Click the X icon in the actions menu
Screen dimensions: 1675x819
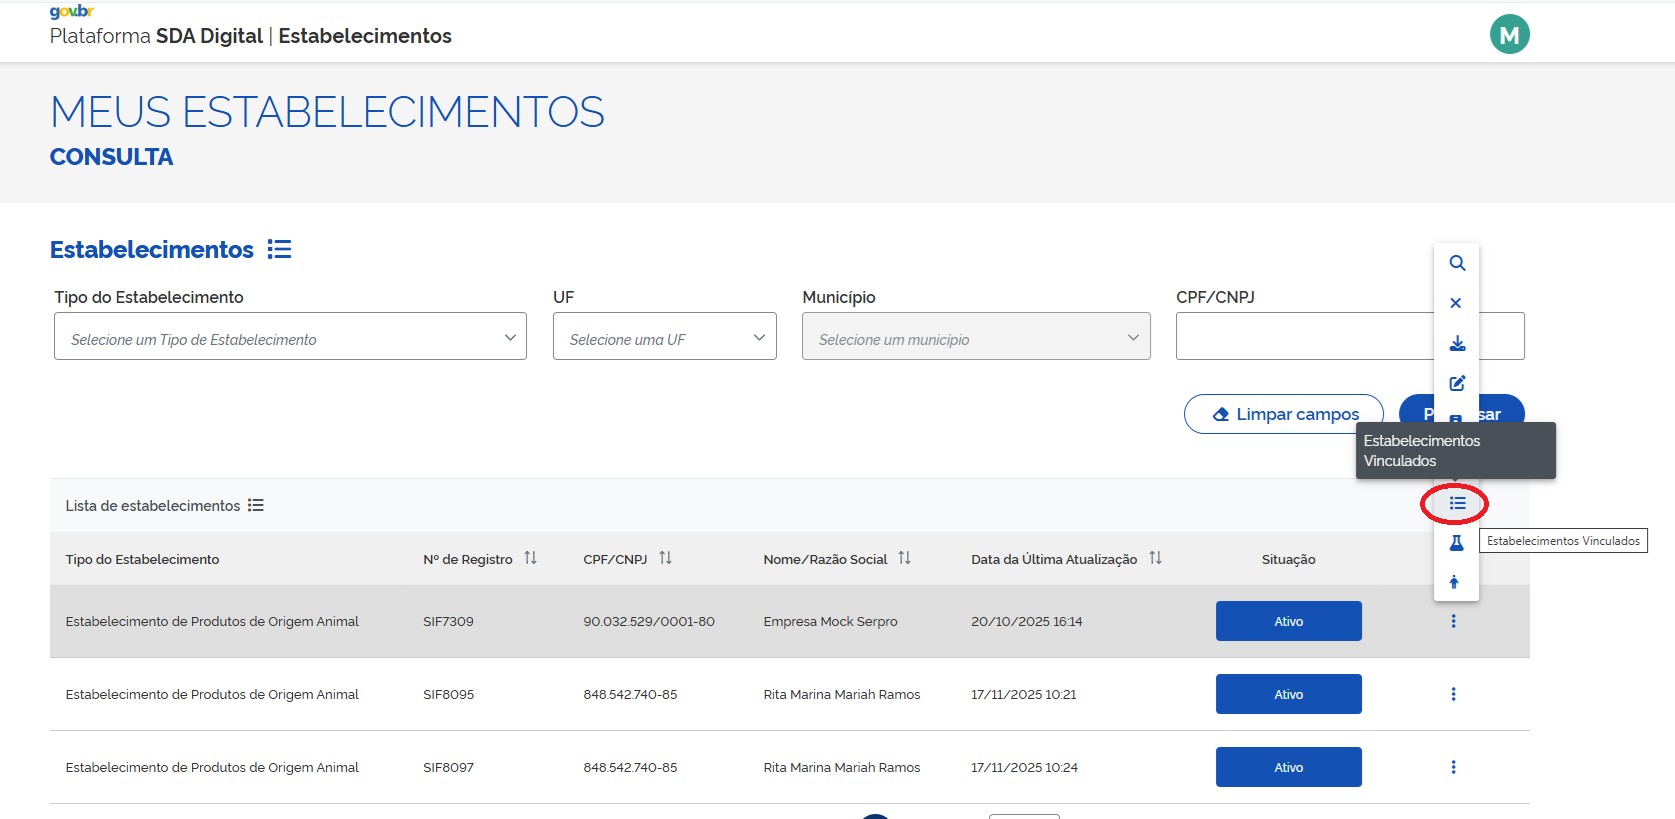(1456, 303)
